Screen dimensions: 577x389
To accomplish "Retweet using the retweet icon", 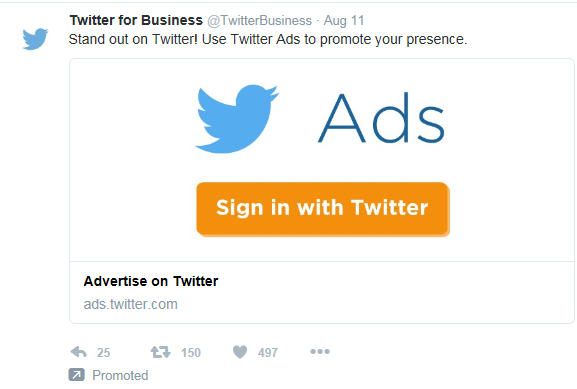I will (160, 352).
